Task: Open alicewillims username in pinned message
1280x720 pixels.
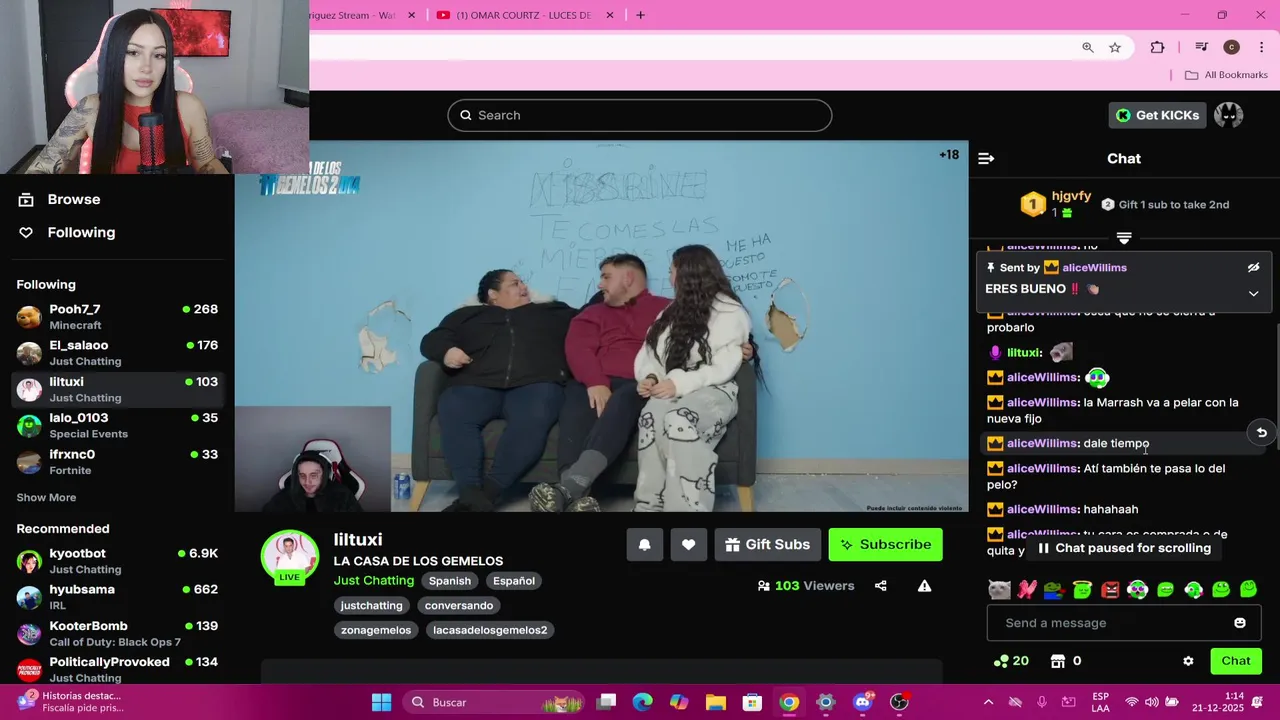Action: 1094,268
